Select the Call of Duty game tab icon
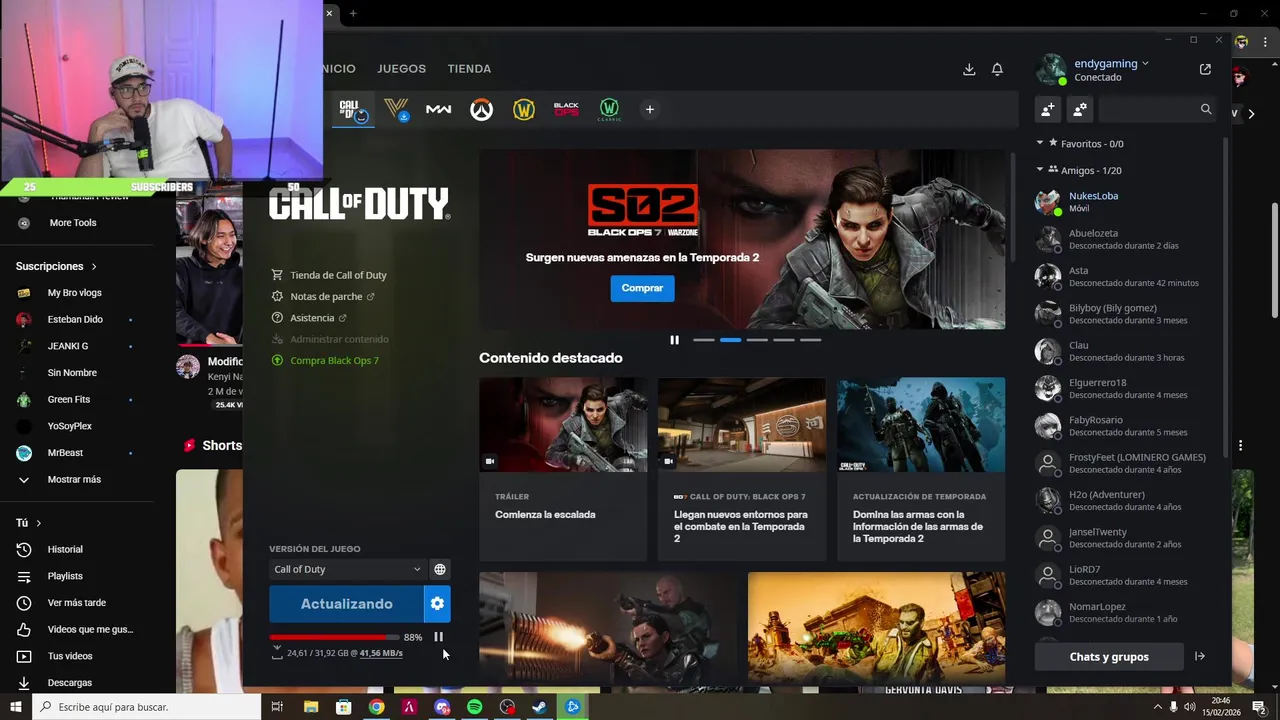 click(351, 109)
